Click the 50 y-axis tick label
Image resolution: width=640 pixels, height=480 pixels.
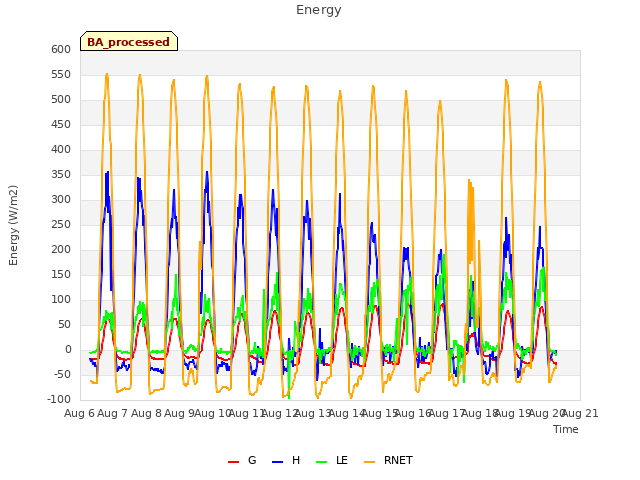tap(65, 324)
